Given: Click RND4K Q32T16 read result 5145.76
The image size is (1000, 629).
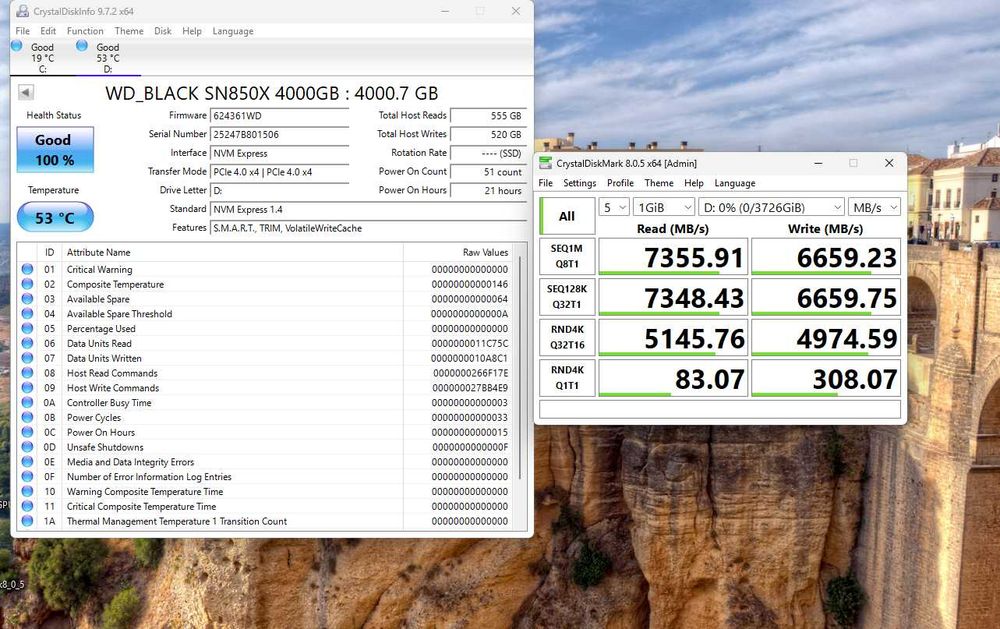Looking at the screenshot, I should pyautogui.click(x=673, y=337).
